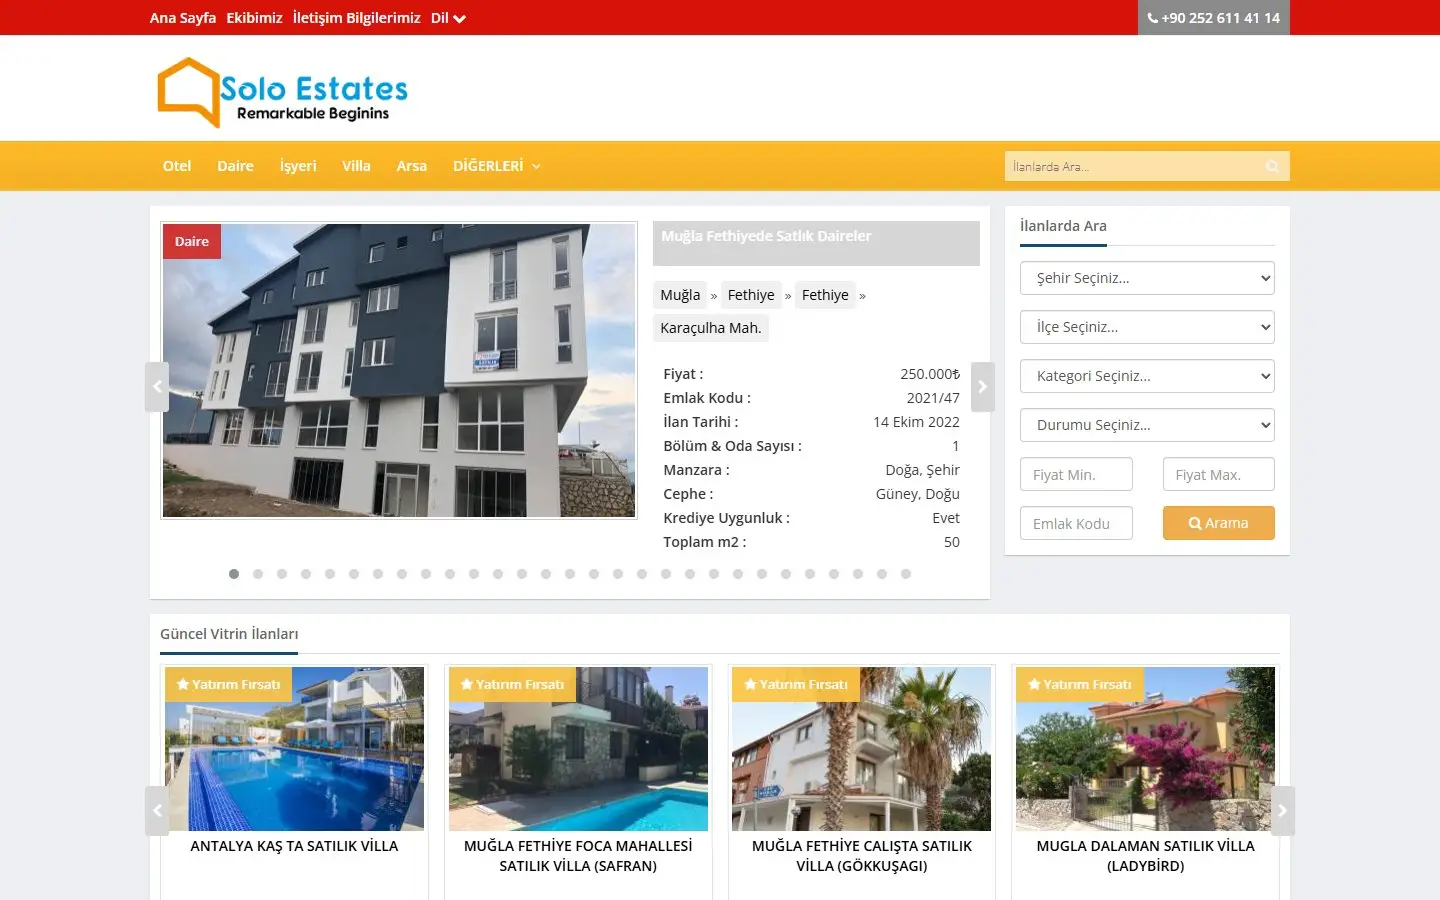The height and width of the screenshot is (900, 1440).
Task: Open the Dil language dropdown
Action: (448, 18)
